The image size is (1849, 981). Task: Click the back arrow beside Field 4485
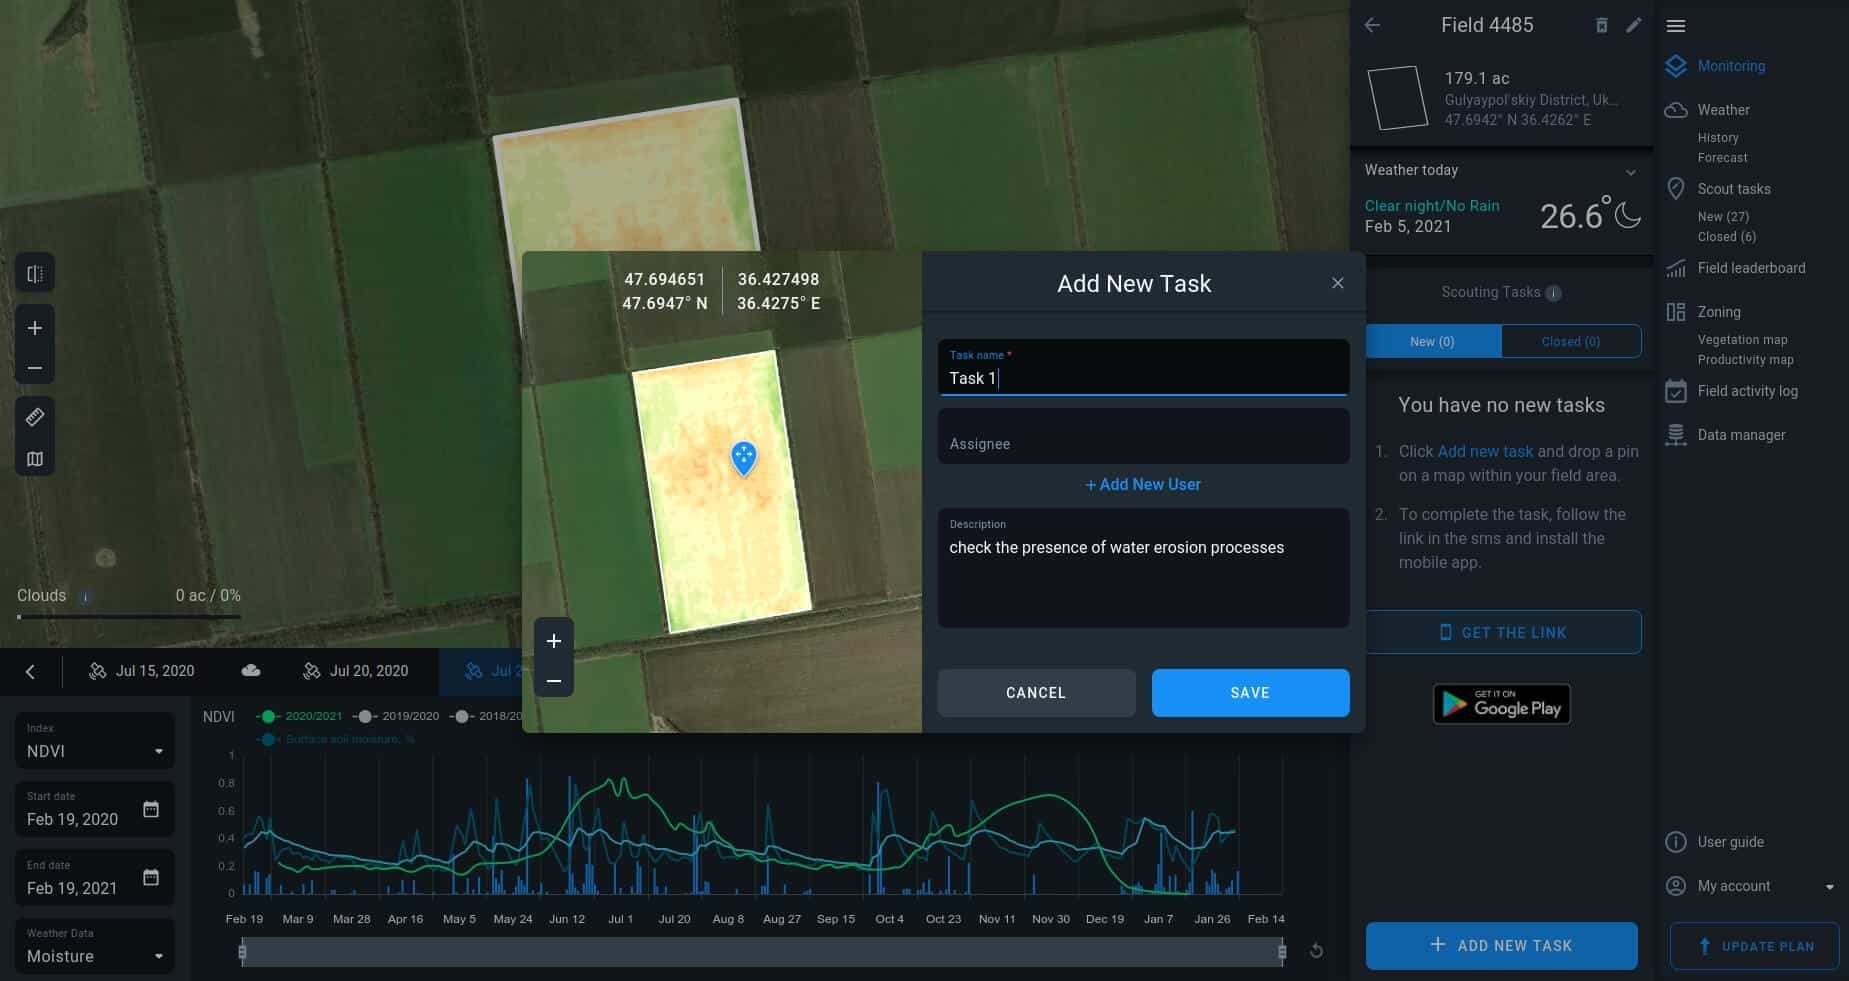point(1373,25)
